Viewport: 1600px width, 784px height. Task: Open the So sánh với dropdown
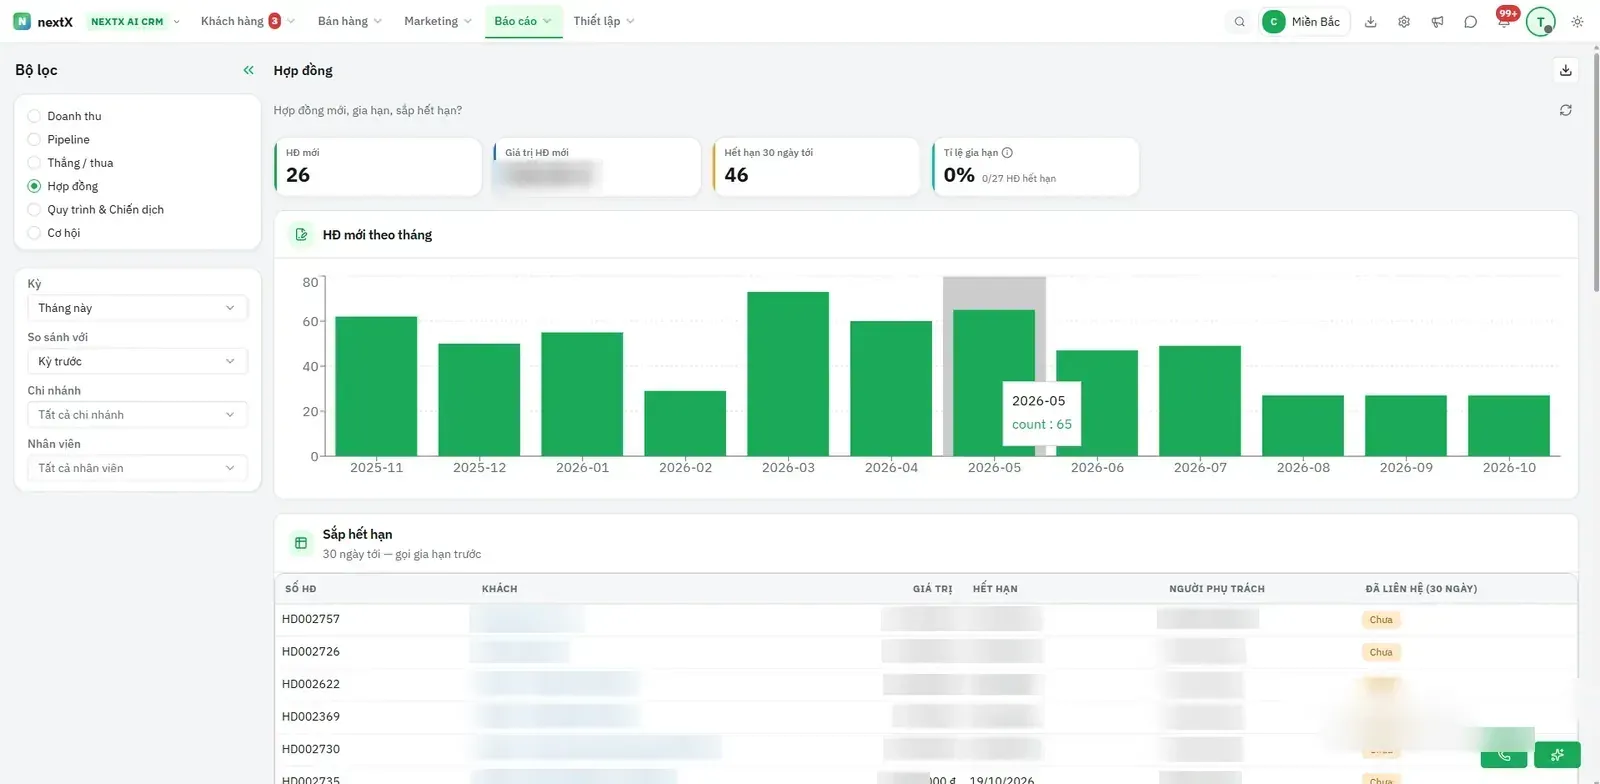[137, 361]
